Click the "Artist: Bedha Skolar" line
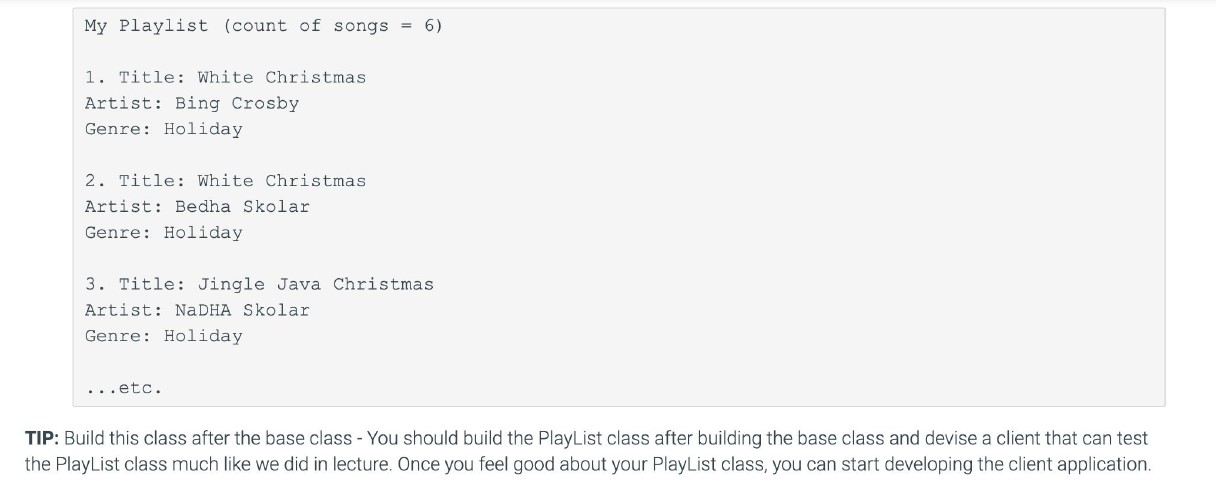This screenshot has width=1216, height=489. coord(197,207)
